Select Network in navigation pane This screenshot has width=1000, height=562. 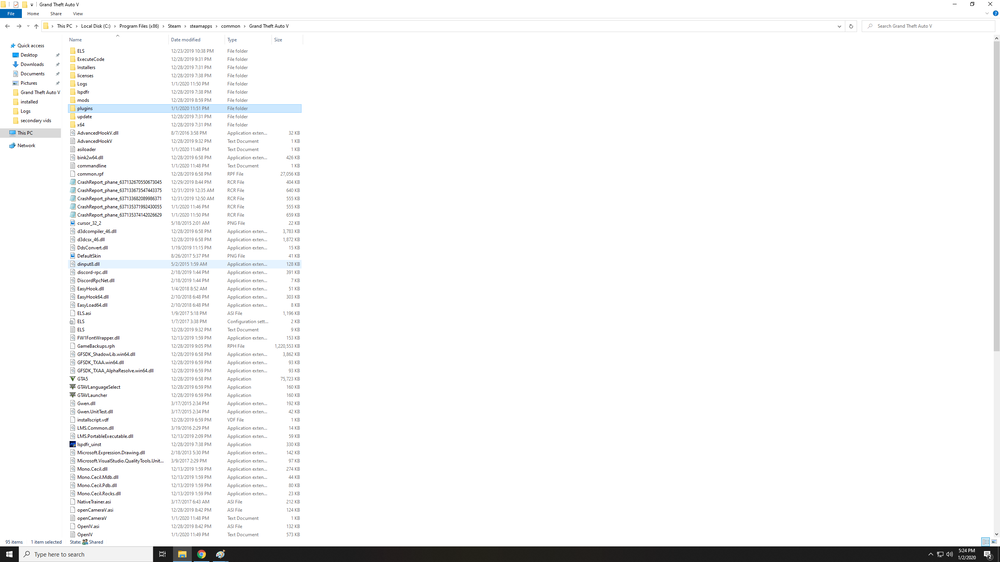[26, 145]
